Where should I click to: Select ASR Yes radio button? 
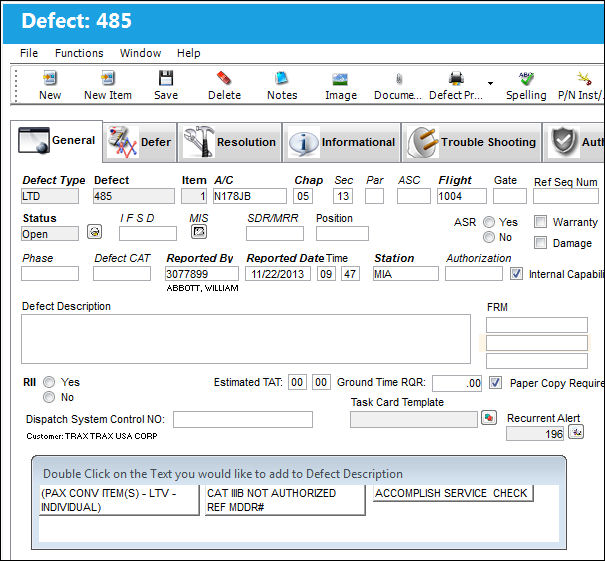click(x=489, y=222)
